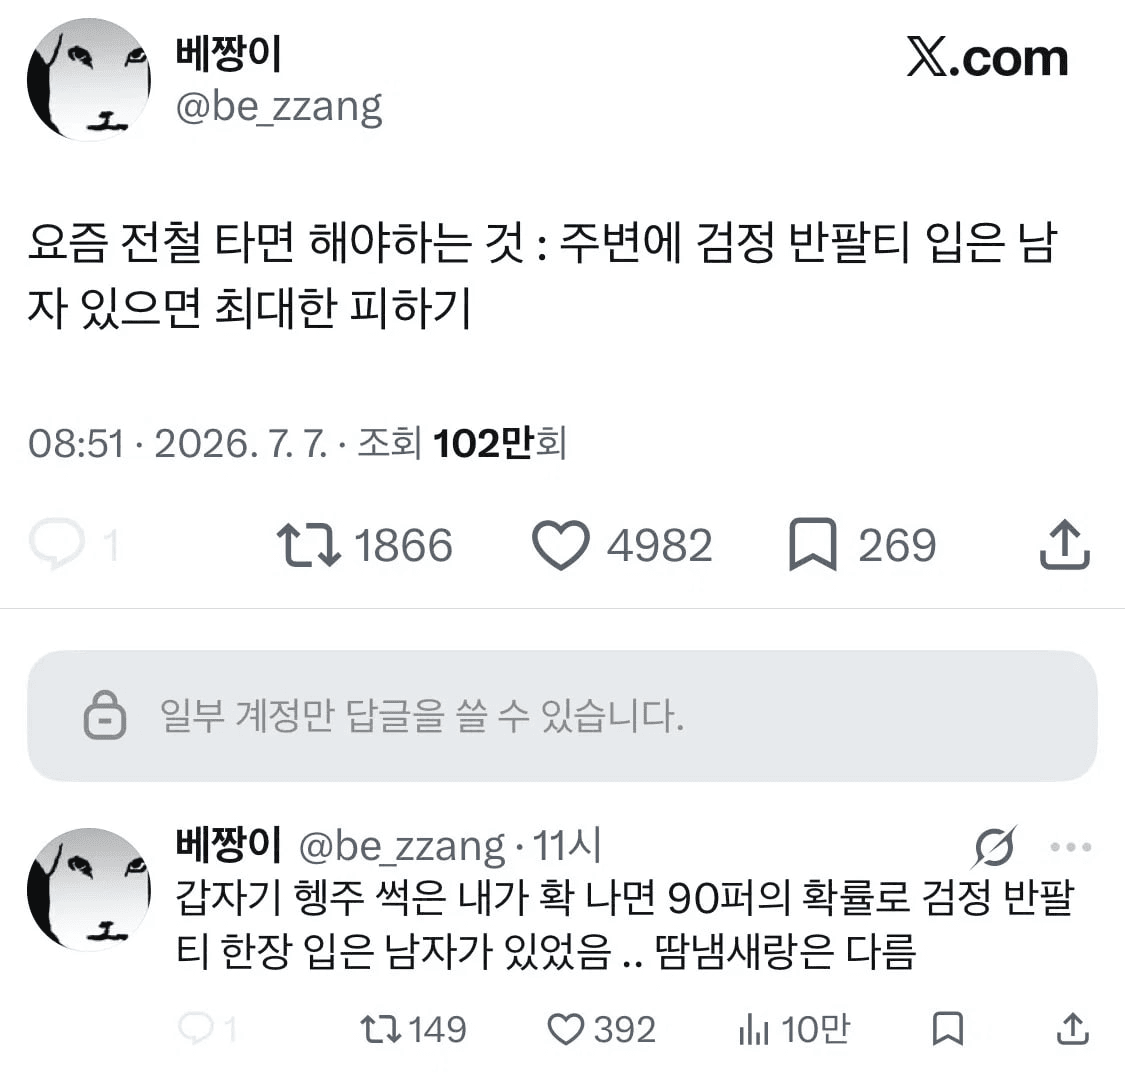Retweet the main post with 1866 reposts

pos(309,545)
